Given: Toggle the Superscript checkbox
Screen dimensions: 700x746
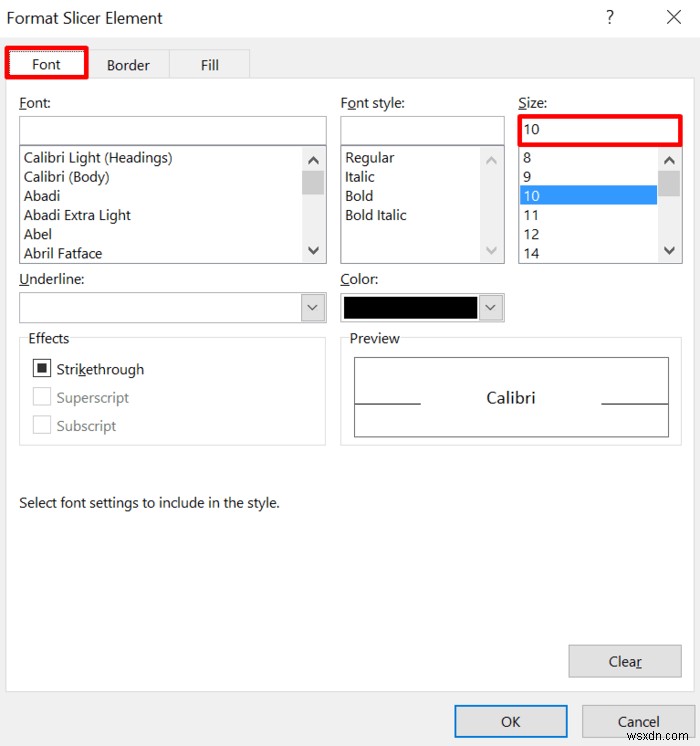Looking at the screenshot, I should pyautogui.click(x=42, y=396).
